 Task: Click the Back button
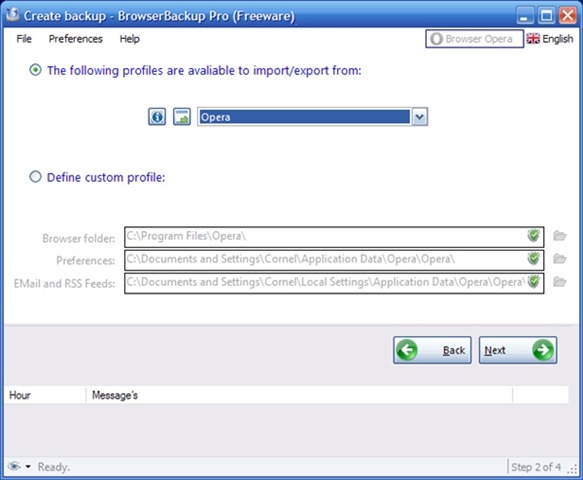(x=432, y=350)
